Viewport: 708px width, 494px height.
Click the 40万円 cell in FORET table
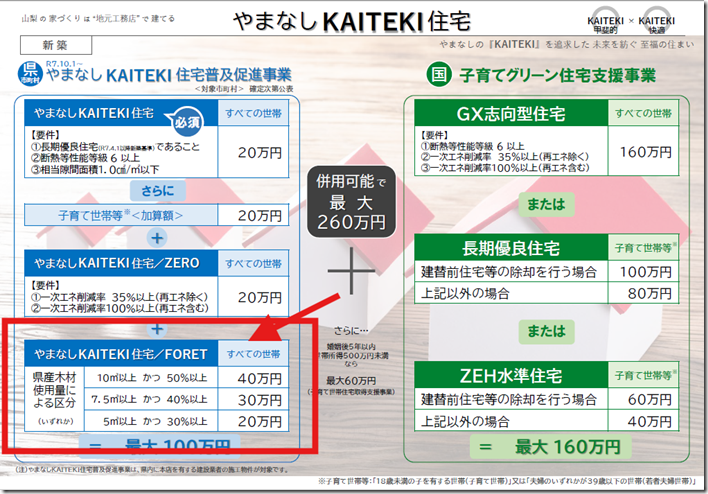pyautogui.click(x=254, y=379)
